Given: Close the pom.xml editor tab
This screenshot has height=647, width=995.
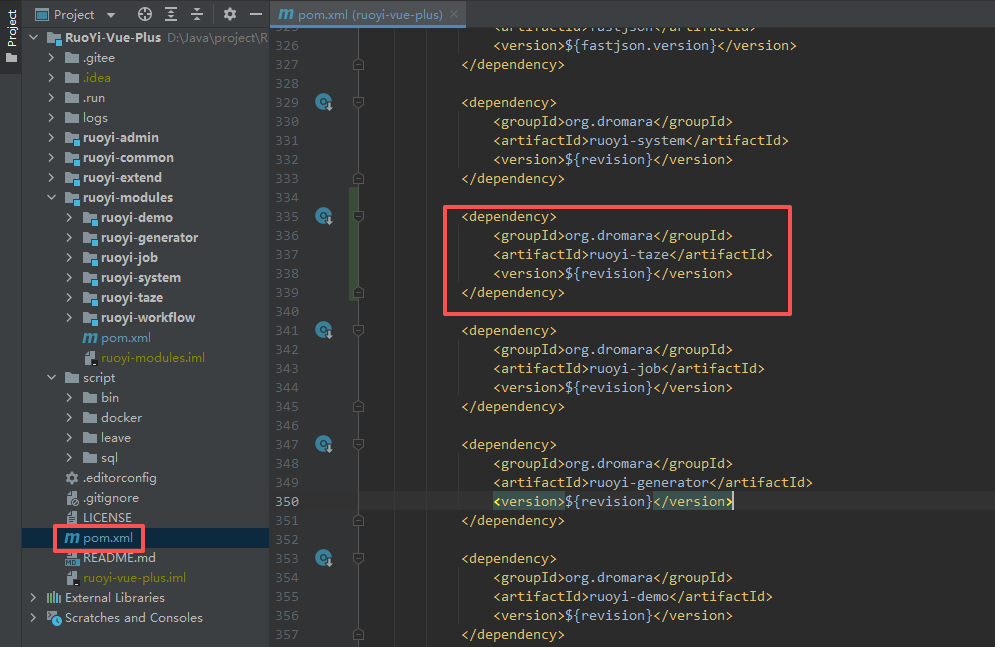Looking at the screenshot, I should [454, 14].
